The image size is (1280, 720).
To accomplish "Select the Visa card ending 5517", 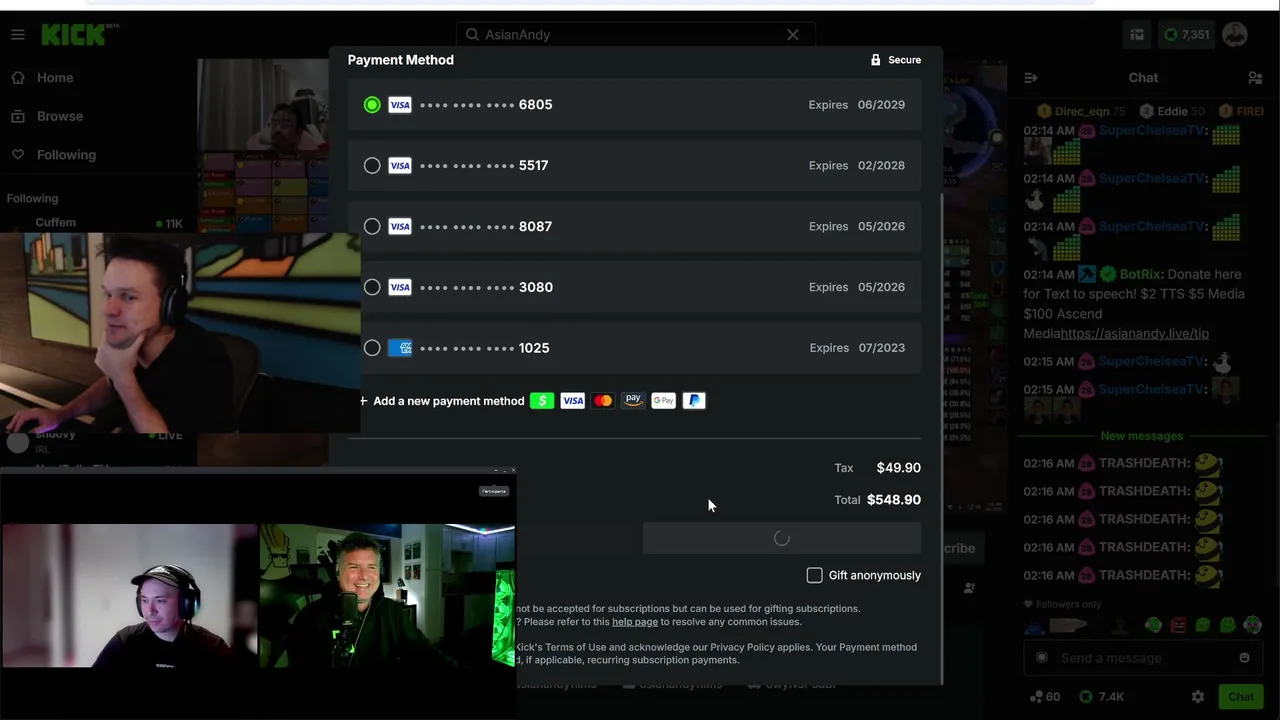I will pos(634,166).
